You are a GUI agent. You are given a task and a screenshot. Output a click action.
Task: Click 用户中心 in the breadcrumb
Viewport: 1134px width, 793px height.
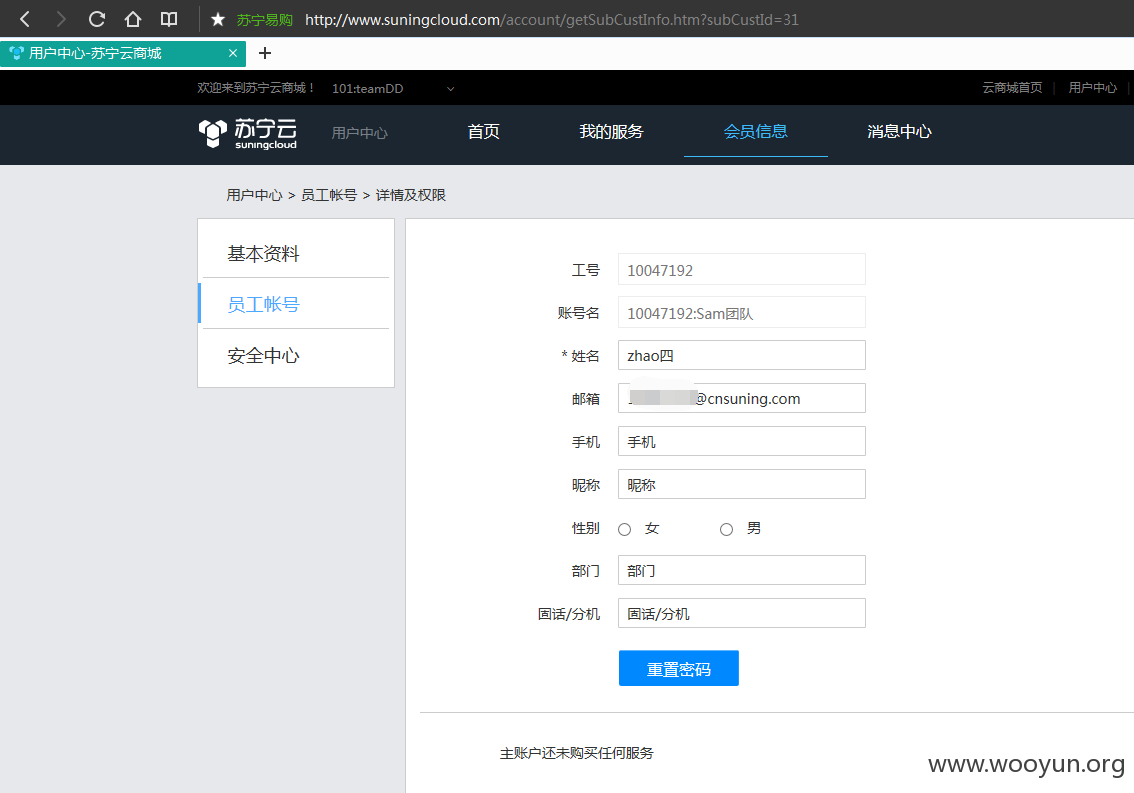(x=254, y=195)
